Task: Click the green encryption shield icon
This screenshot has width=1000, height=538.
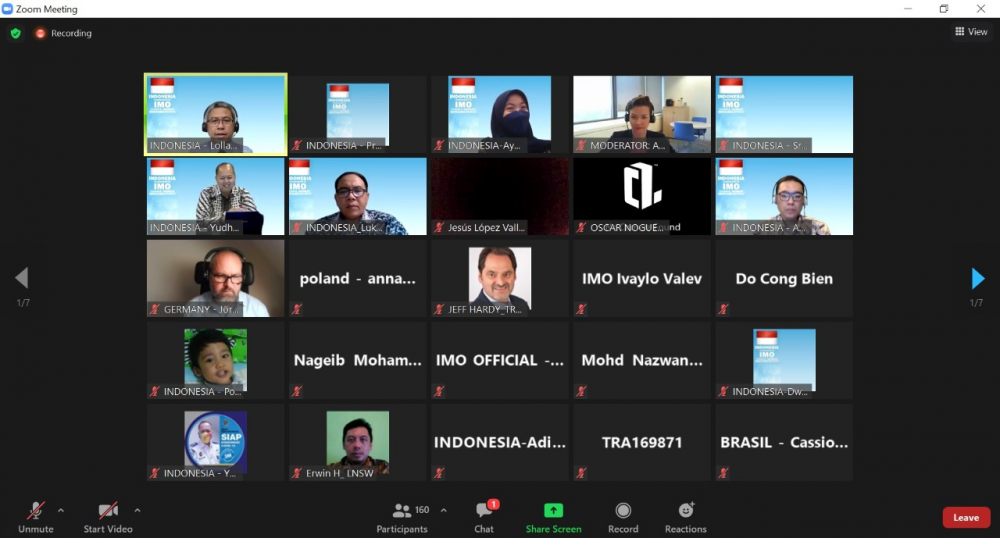Action: click(x=15, y=33)
